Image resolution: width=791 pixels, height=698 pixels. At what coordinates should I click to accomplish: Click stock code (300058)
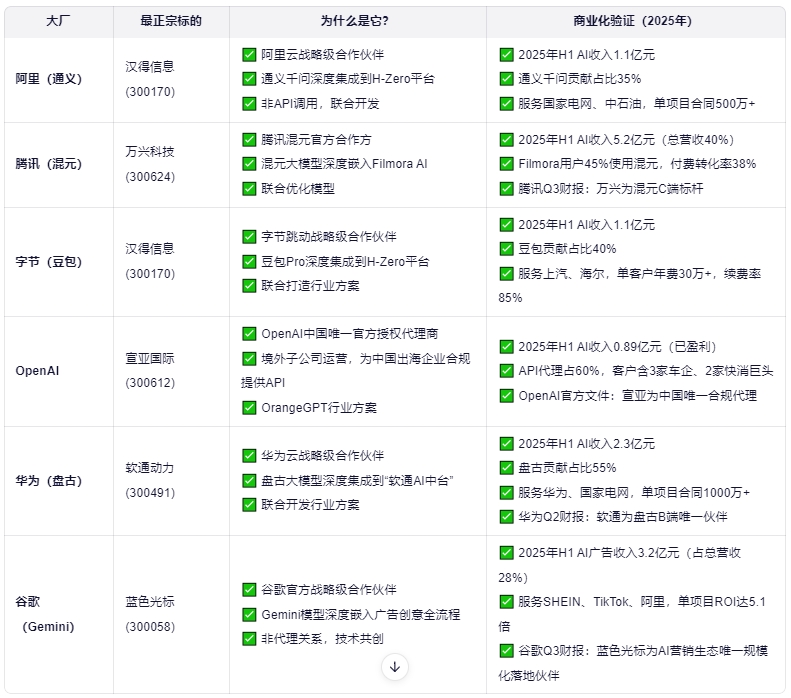150,626
